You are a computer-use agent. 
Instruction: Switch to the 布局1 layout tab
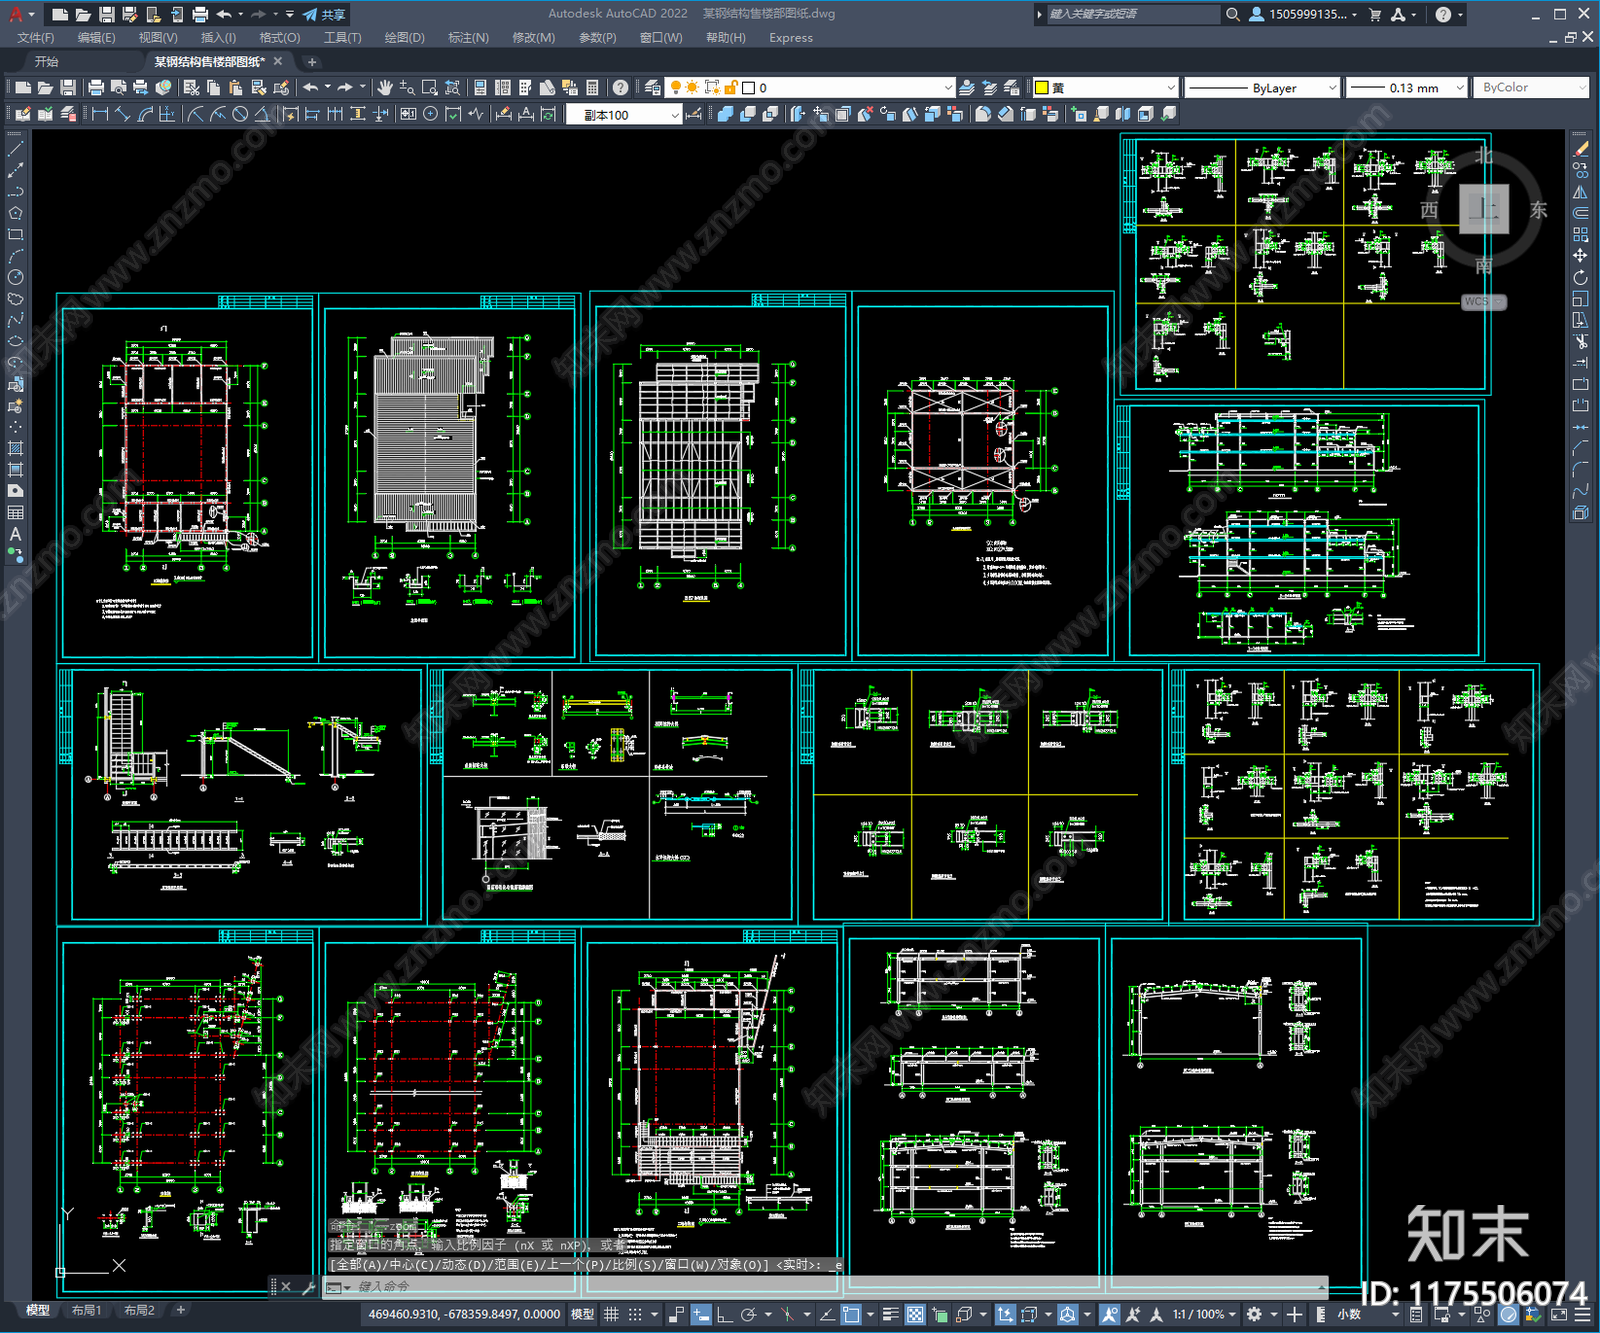click(x=87, y=1310)
